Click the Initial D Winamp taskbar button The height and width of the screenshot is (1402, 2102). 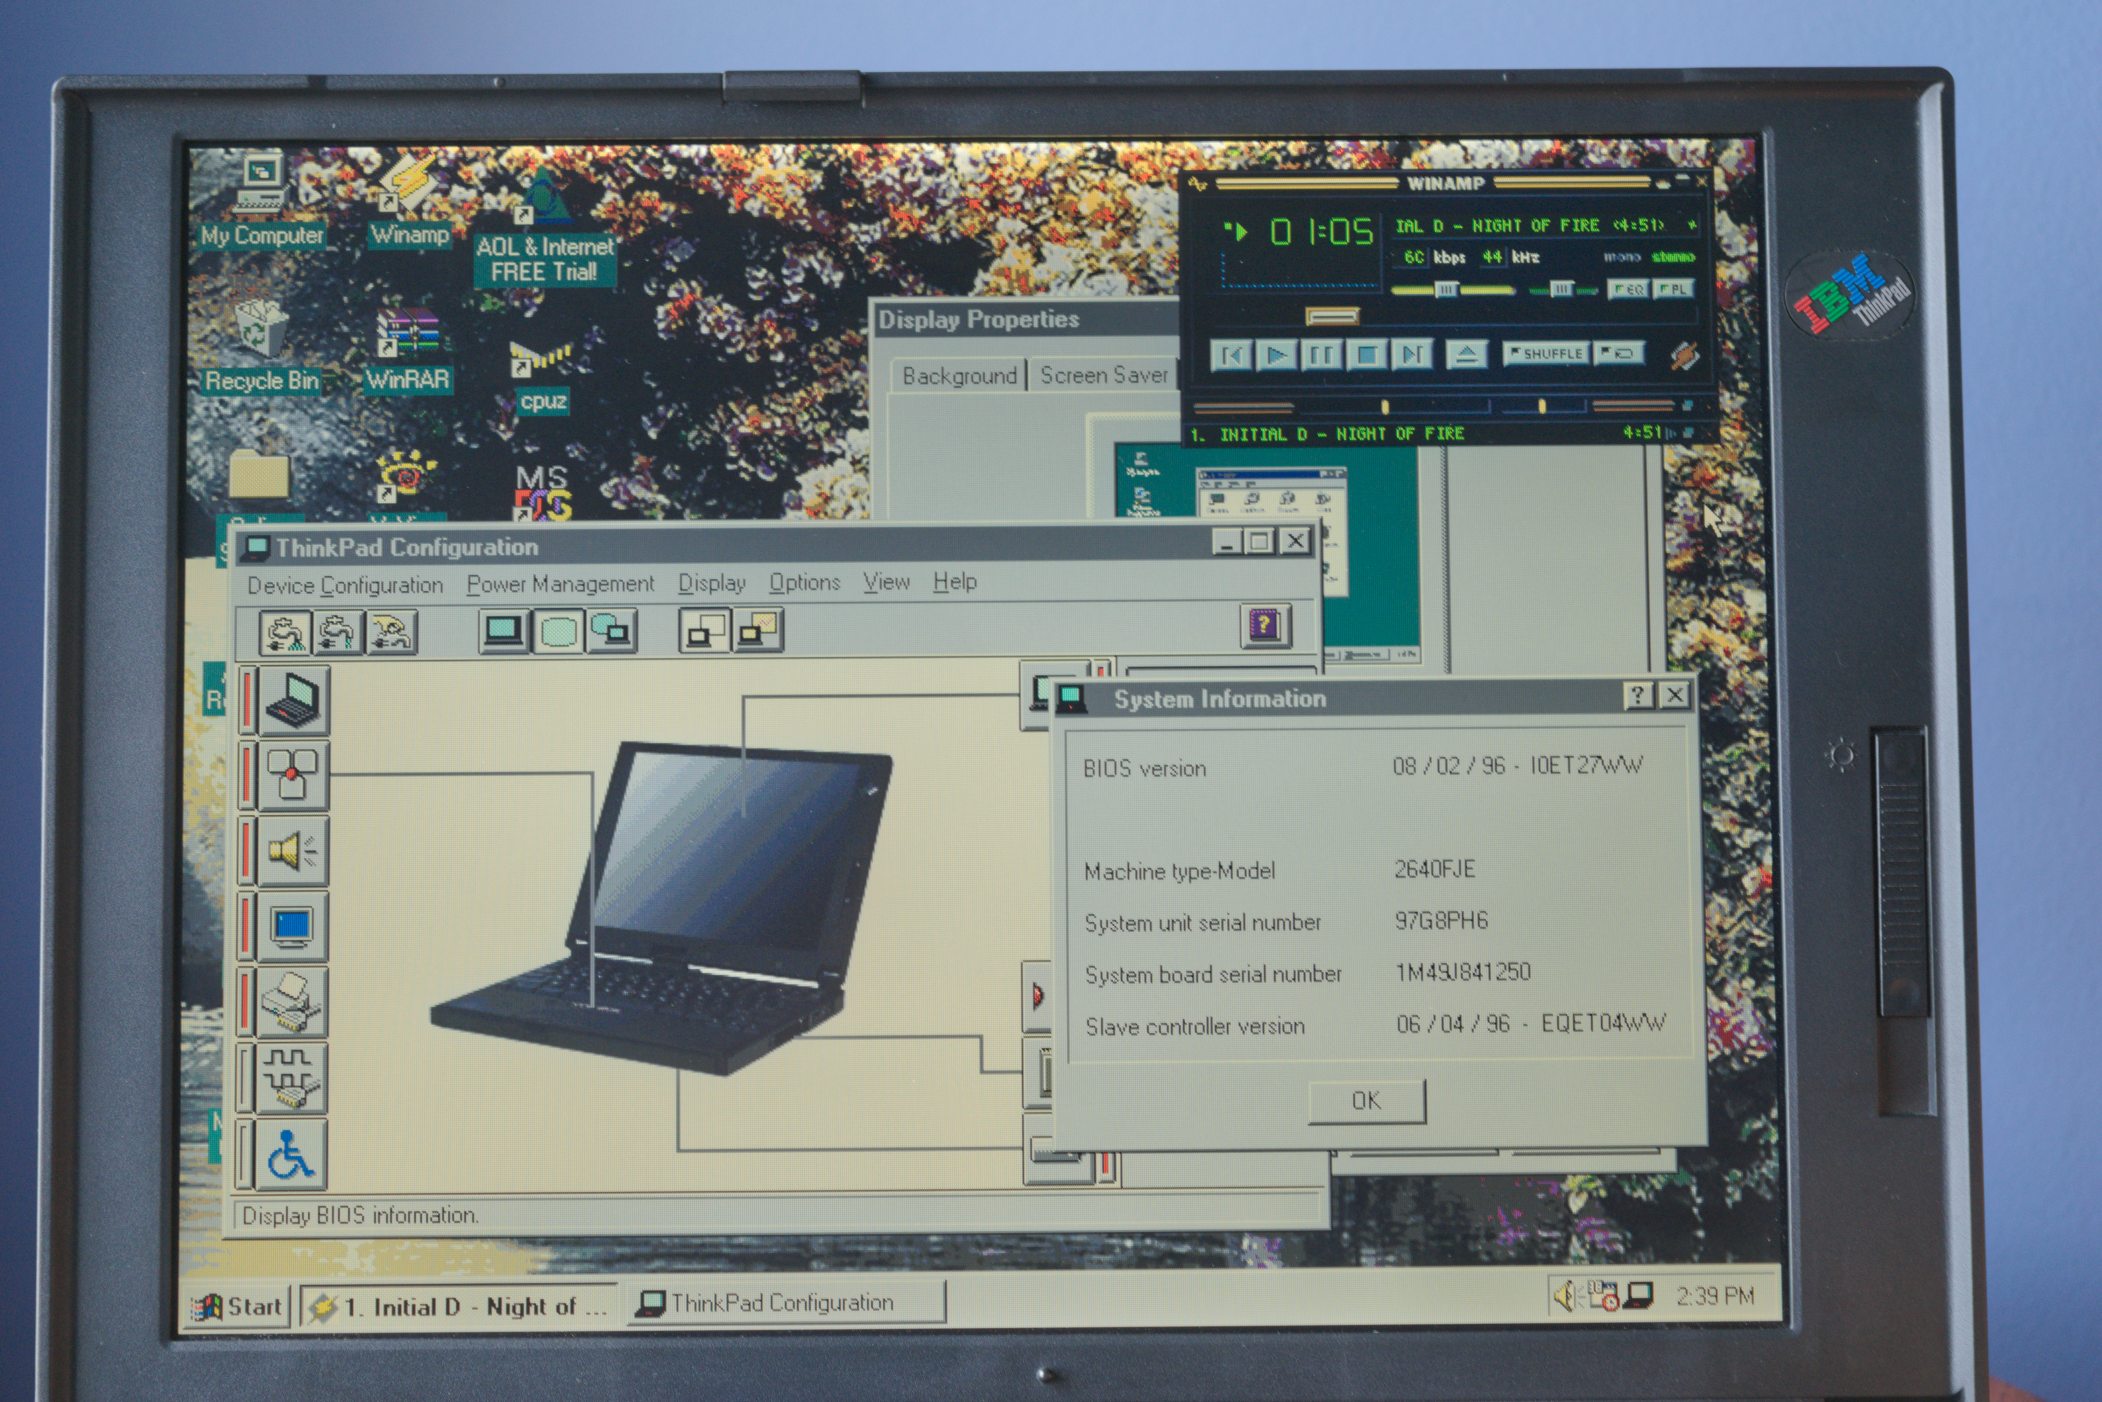[x=459, y=1306]
